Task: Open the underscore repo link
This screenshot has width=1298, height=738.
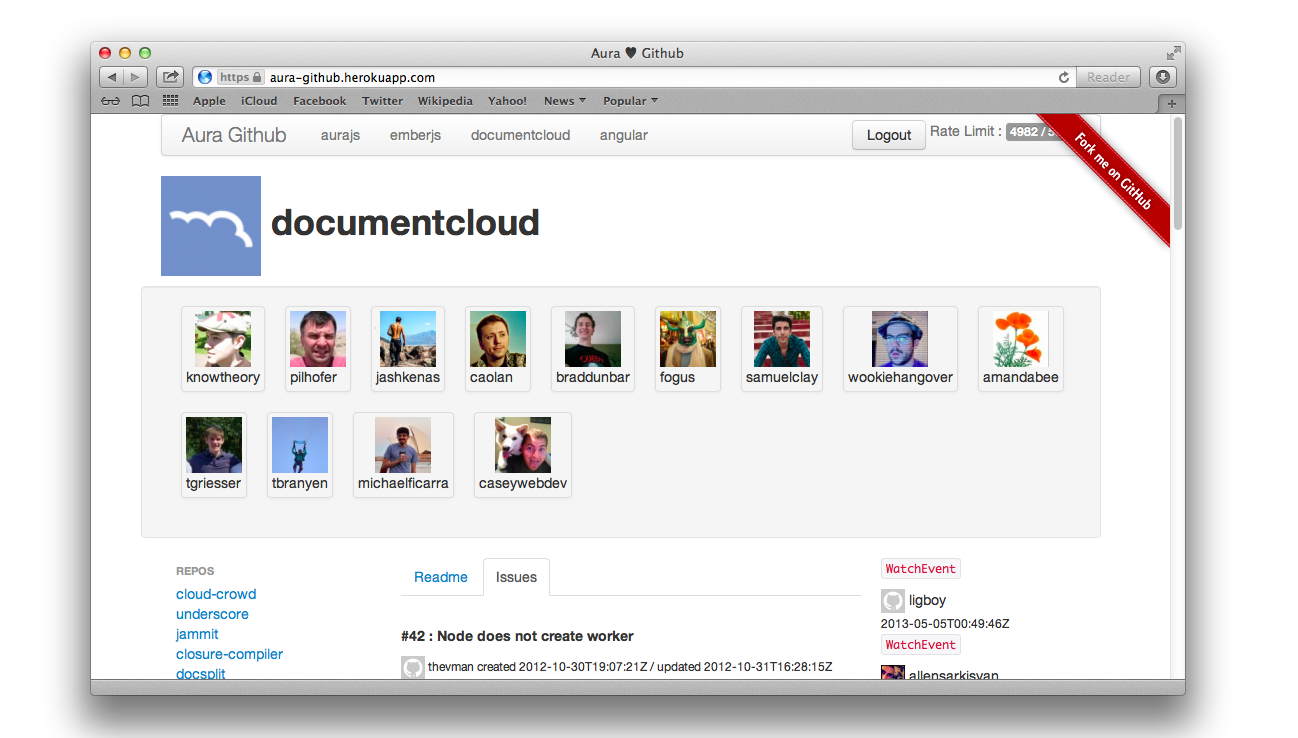Action: click(x=212, y=614)
